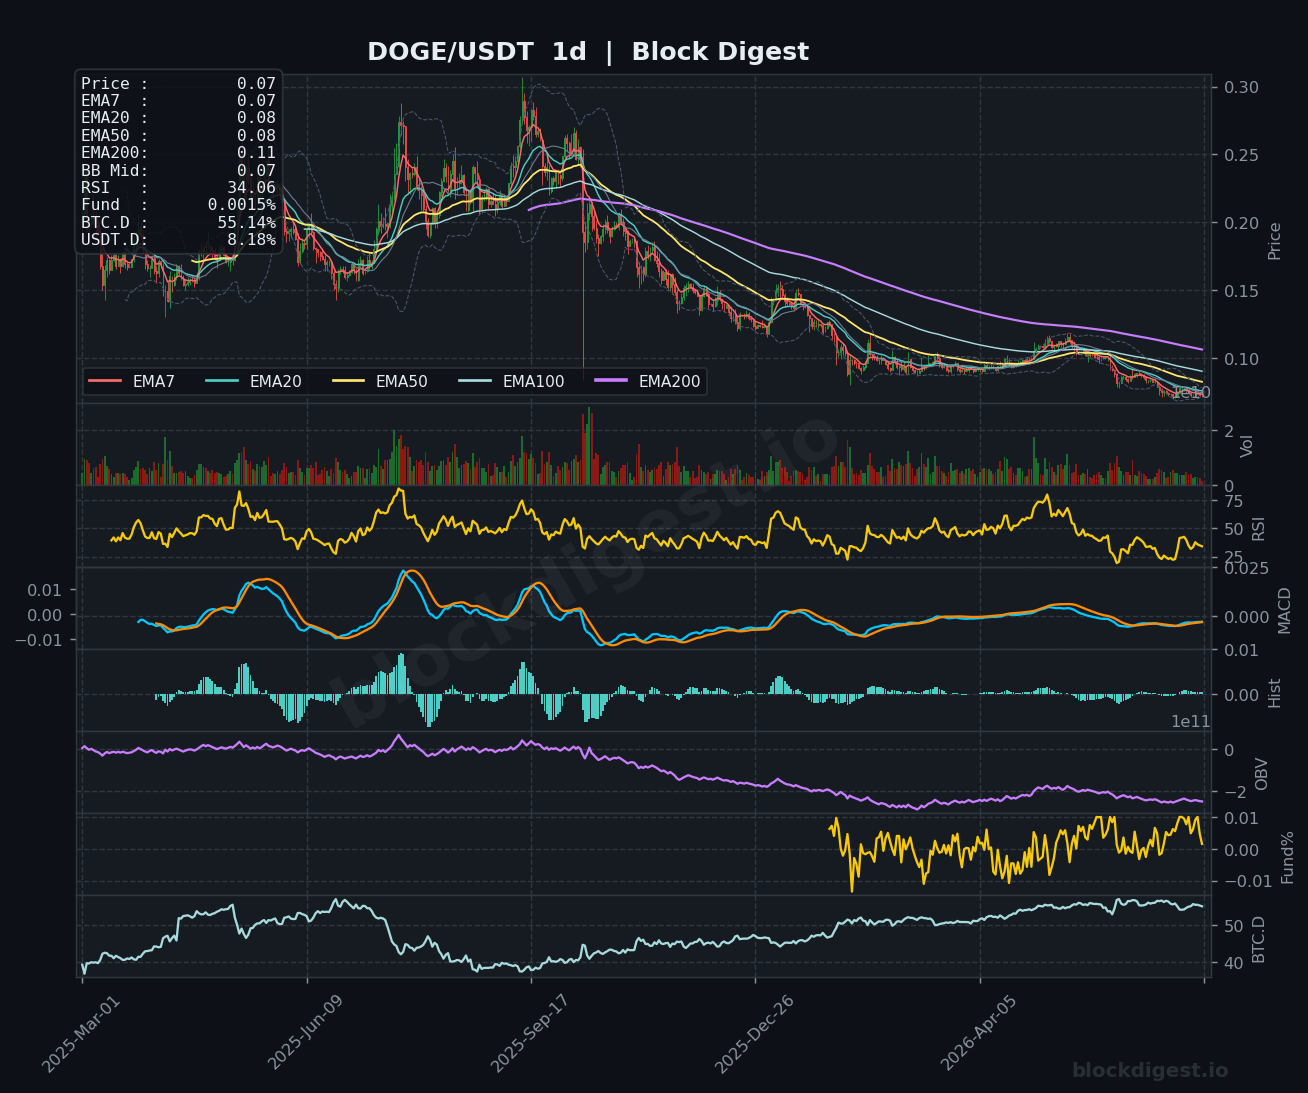Click the EMA7 legend entry

tap(132, 381)
